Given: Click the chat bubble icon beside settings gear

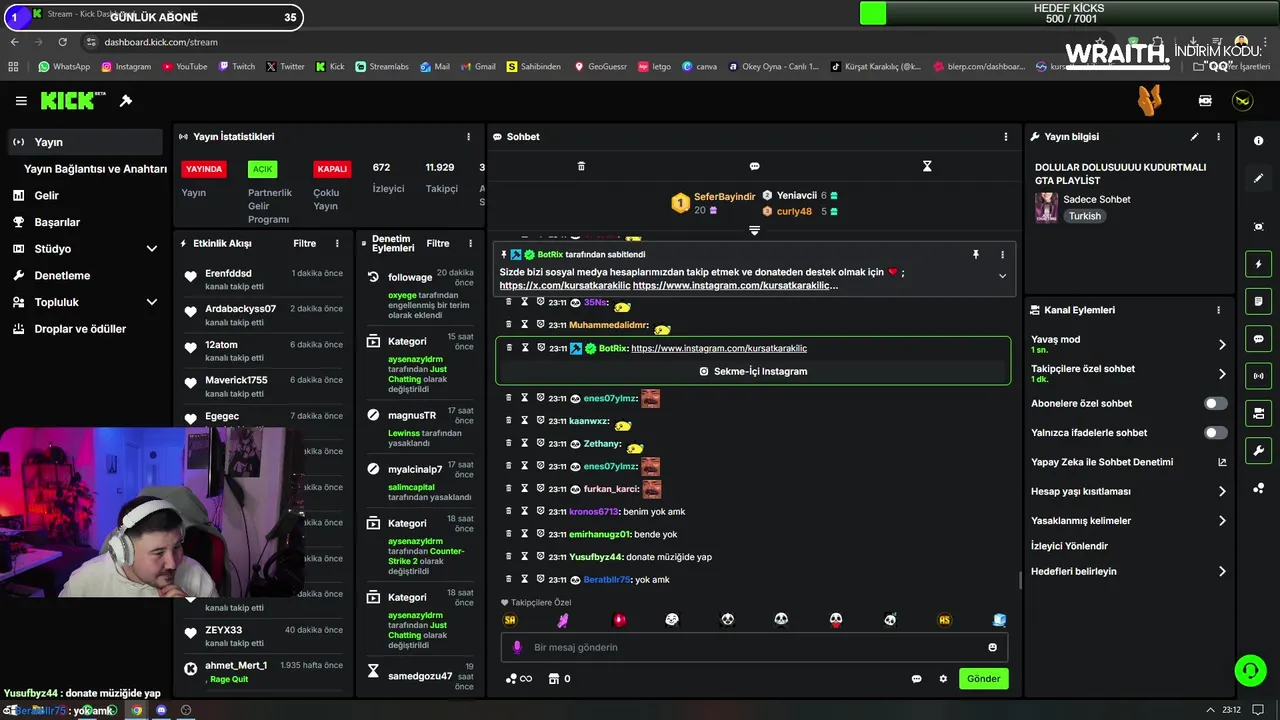Looking at the screenshot, I should point(916,679).
